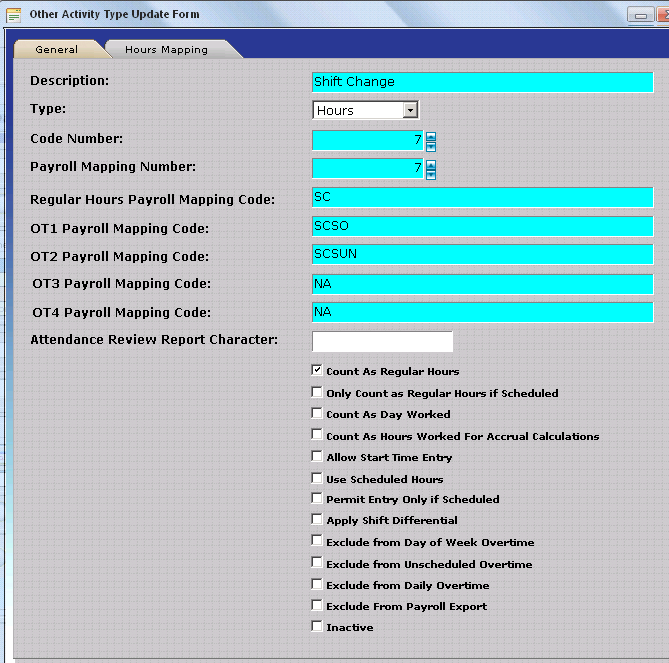Focus the OT1 Payroll Mapping Code field
The height and width of the screenshot is (663, 669).
482,227
